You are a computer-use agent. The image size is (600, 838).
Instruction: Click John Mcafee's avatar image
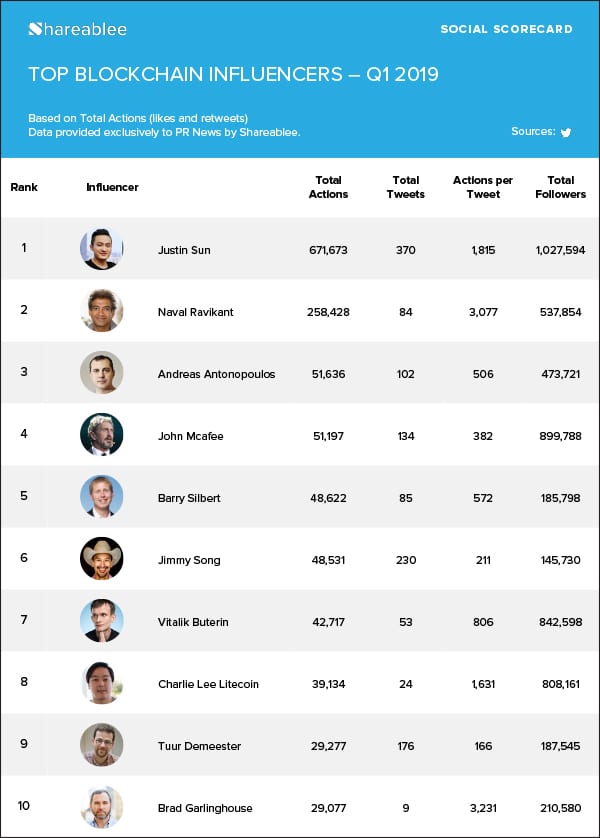[102, 435]
